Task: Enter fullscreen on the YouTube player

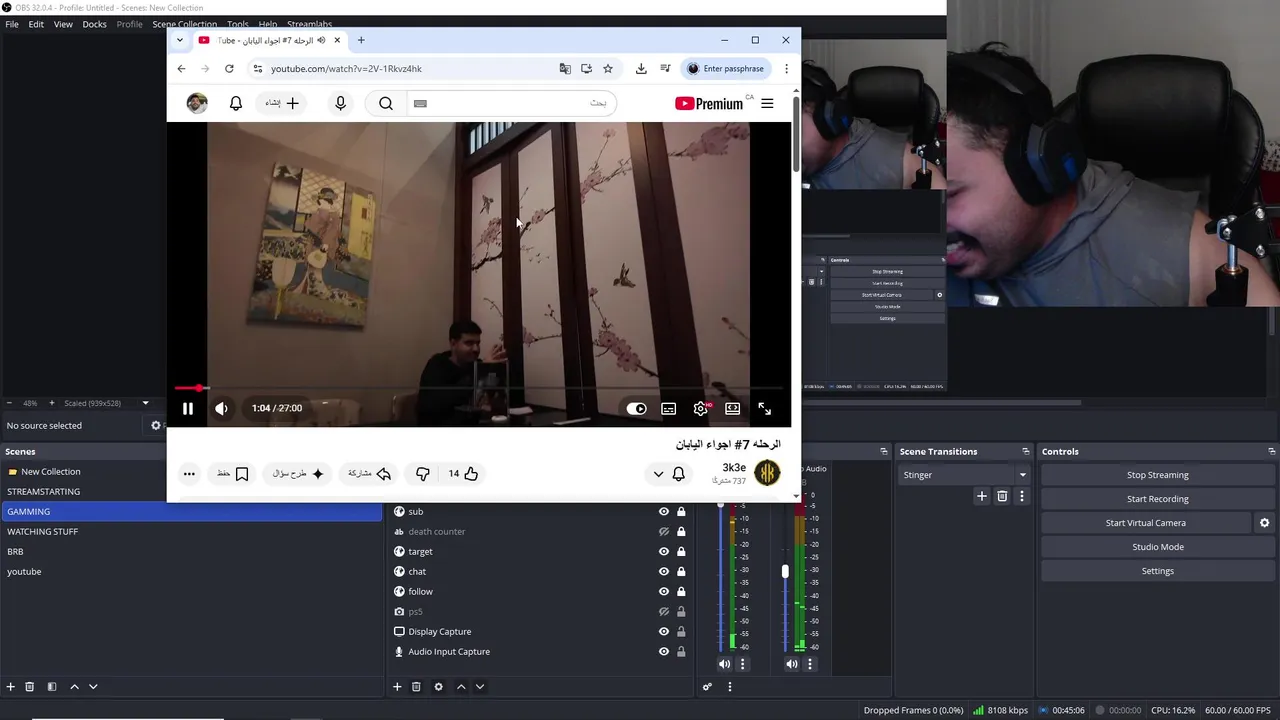Action: coord(764,408)
